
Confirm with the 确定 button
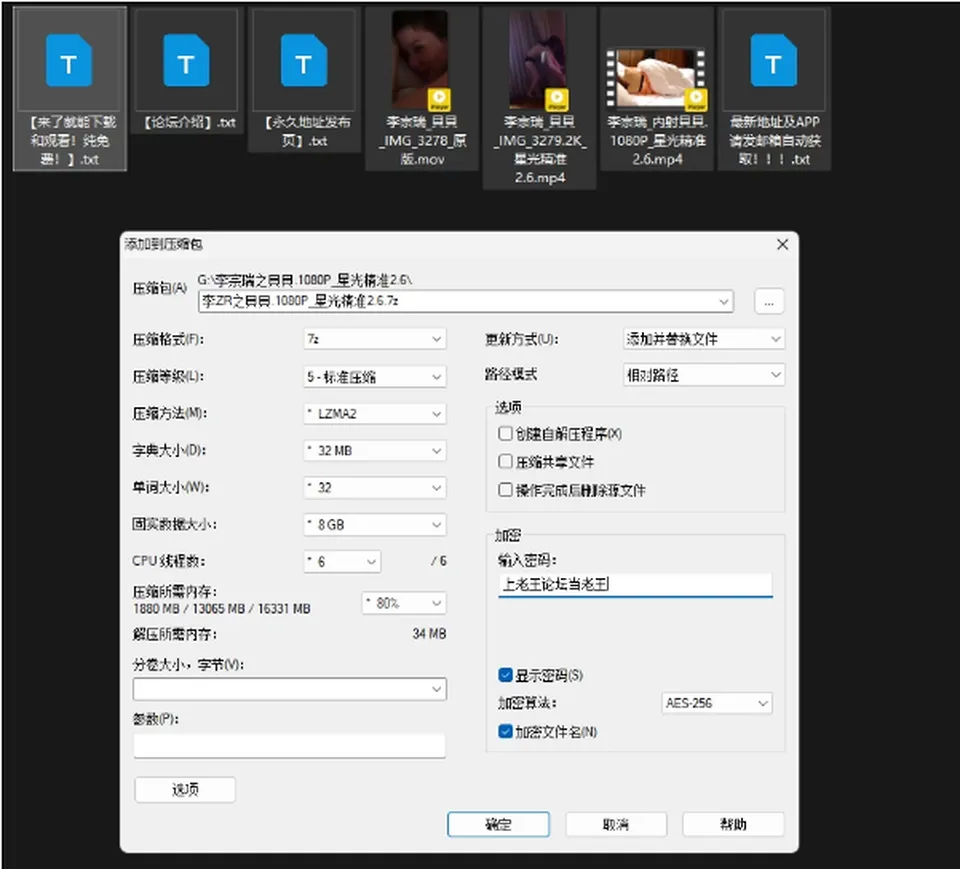pos(498,824)
